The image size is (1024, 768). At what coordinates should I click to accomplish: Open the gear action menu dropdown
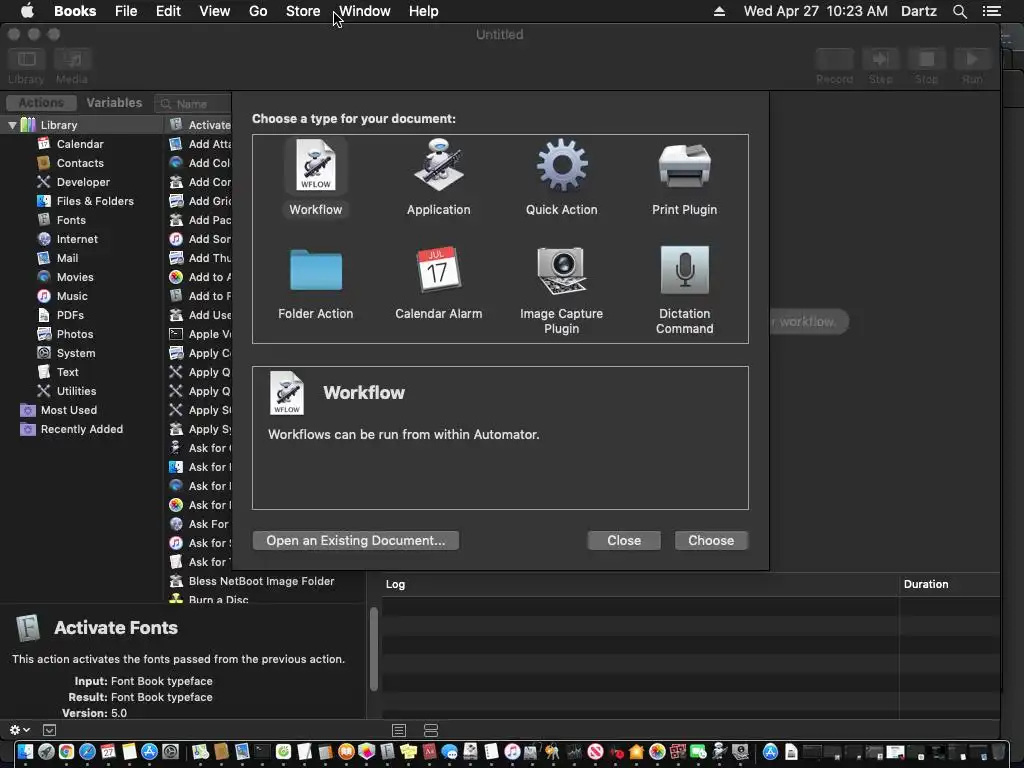[x=20, y=729]
